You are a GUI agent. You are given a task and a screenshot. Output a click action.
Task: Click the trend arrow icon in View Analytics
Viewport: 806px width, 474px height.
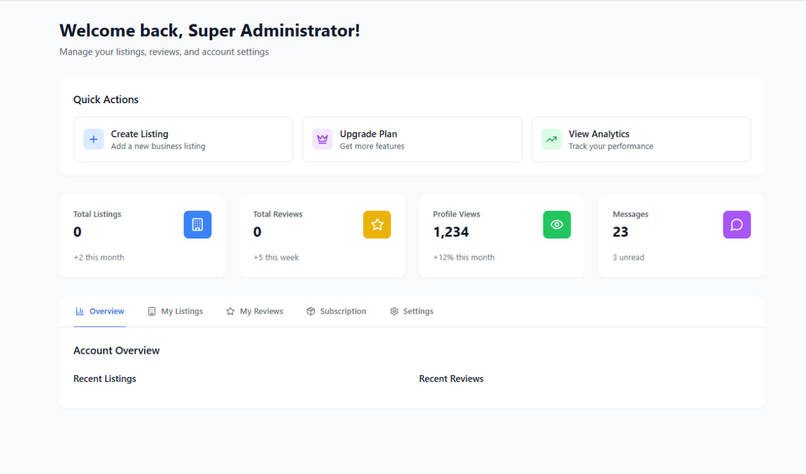click(551, 139)
